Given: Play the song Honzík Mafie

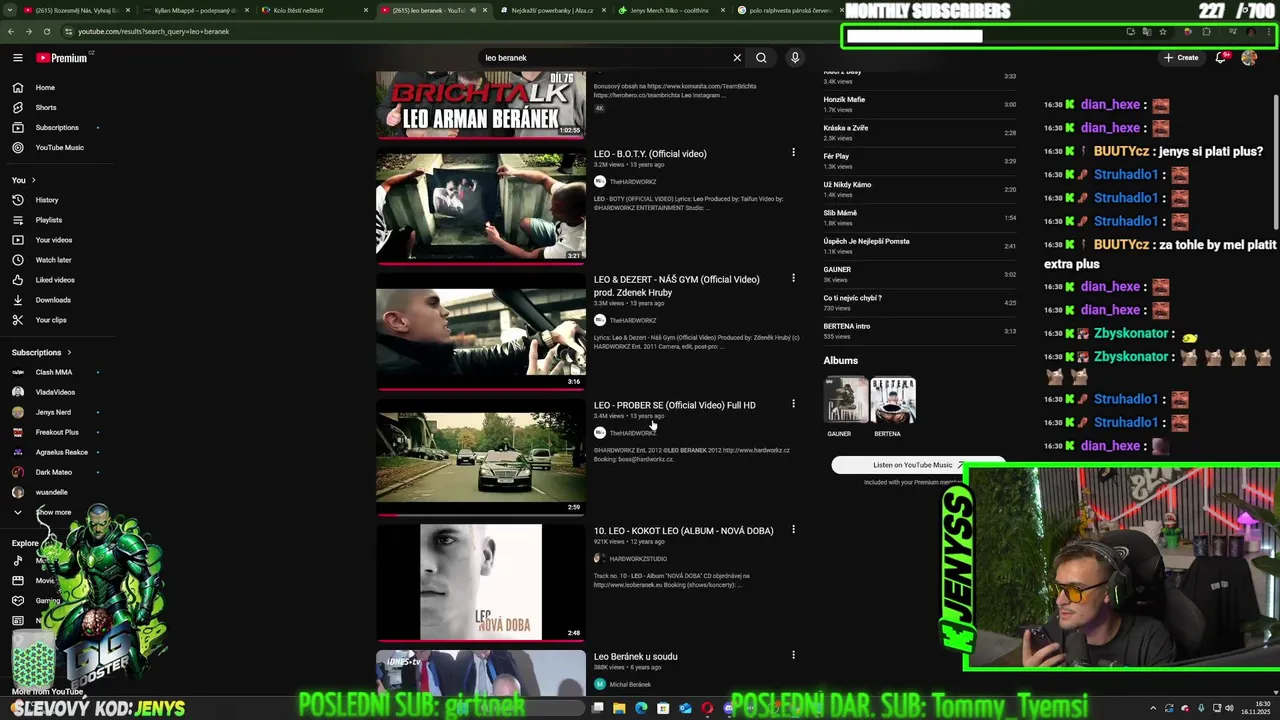Looking at the screenshot, I should (x=920, y=104).
